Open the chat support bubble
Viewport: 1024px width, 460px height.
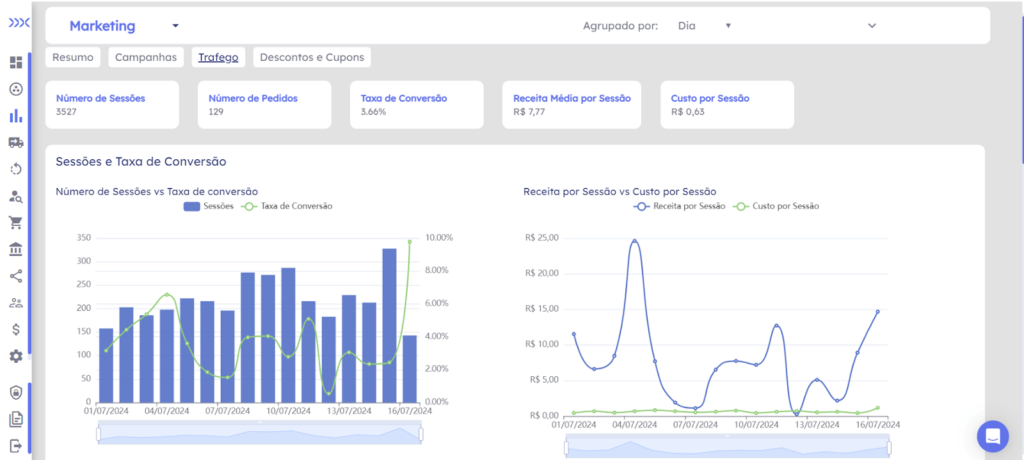click(993, 436)
